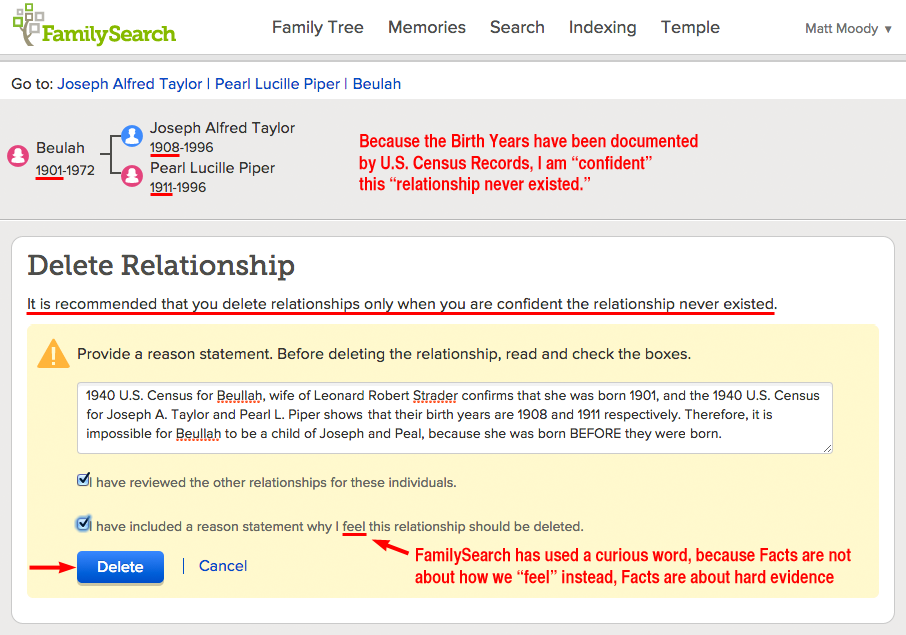The image size is (906, 635).
Task: Click Beulah's name in the tree diagram
Action: (x=60, y=148)
